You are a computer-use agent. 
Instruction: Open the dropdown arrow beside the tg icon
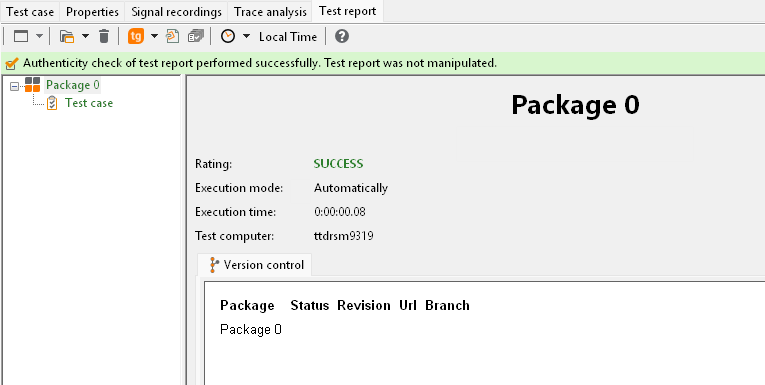click(155, 37)
